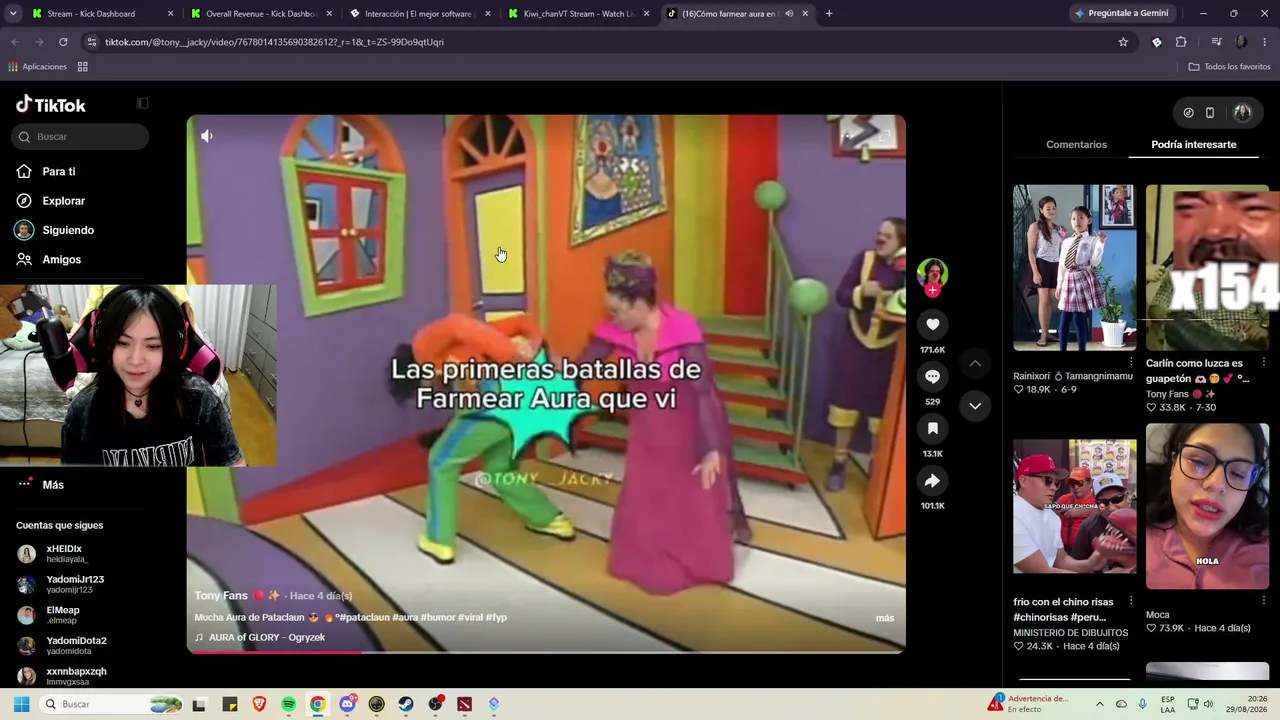
Task: Switch to the Kiwi_chanVT Stream tab
Action: point(577,14)
